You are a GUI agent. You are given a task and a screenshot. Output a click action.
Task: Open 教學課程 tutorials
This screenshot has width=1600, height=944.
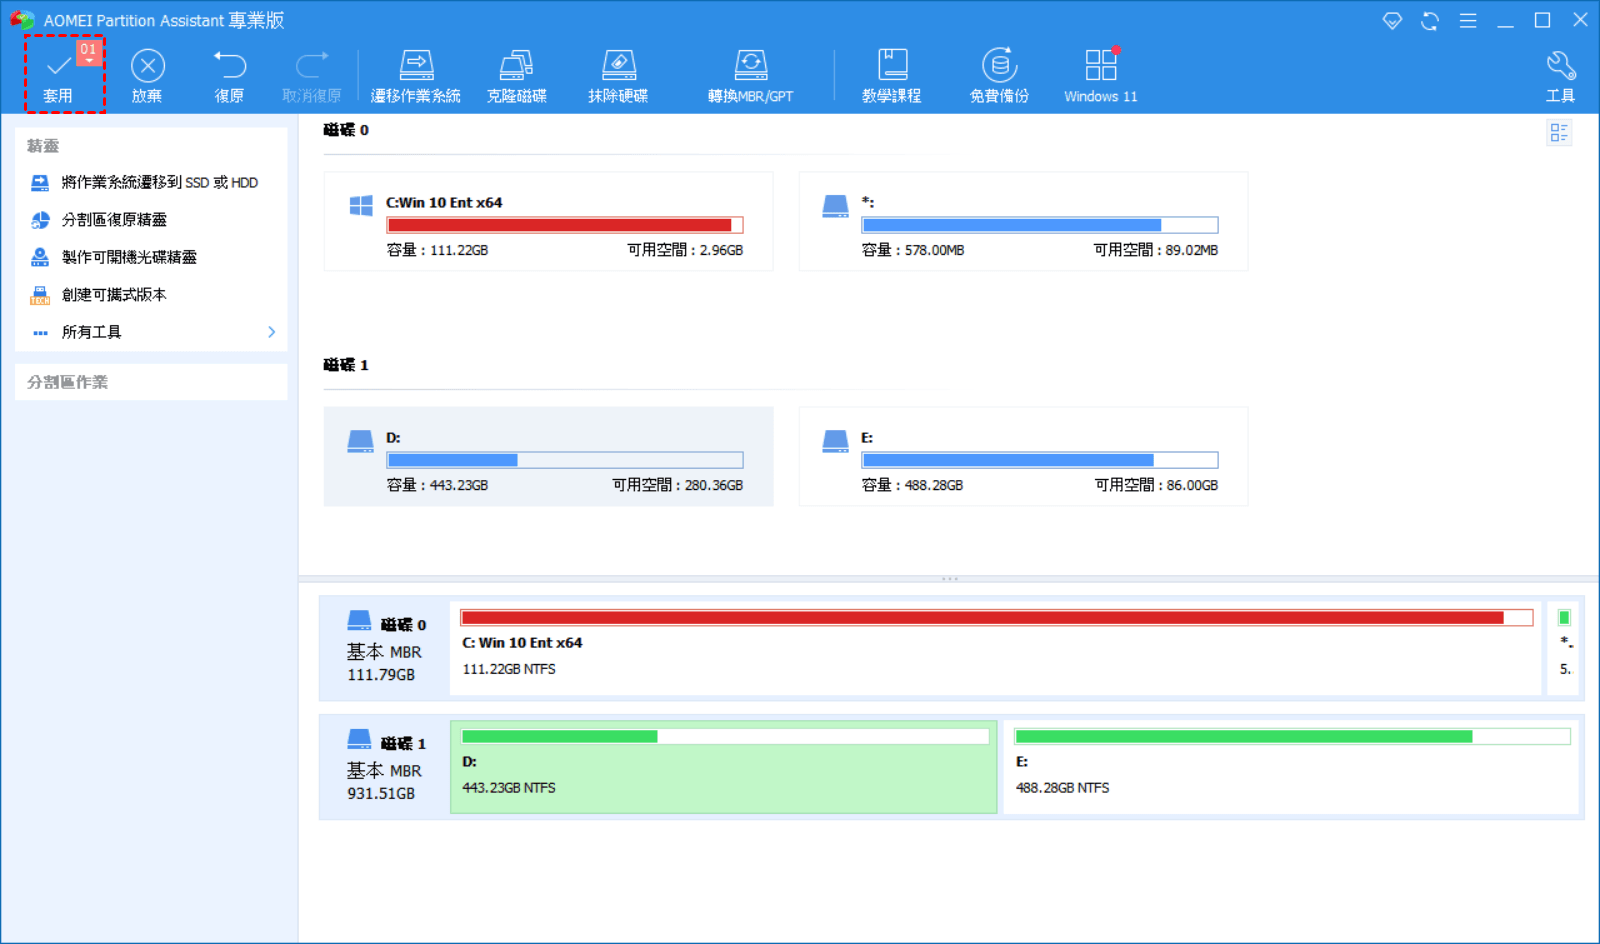tap(892, 76)
